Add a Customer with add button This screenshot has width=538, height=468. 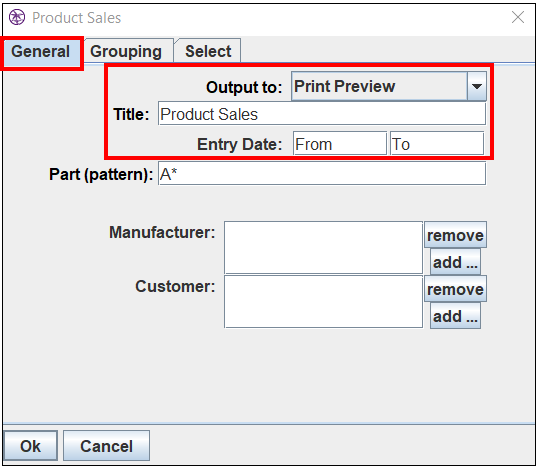[x=455, y=316]
